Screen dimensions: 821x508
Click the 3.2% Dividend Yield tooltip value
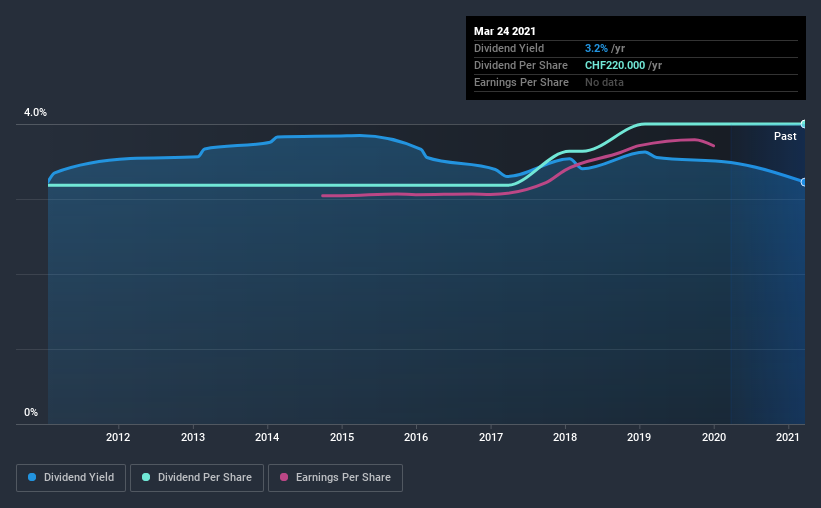coord(596,48)
